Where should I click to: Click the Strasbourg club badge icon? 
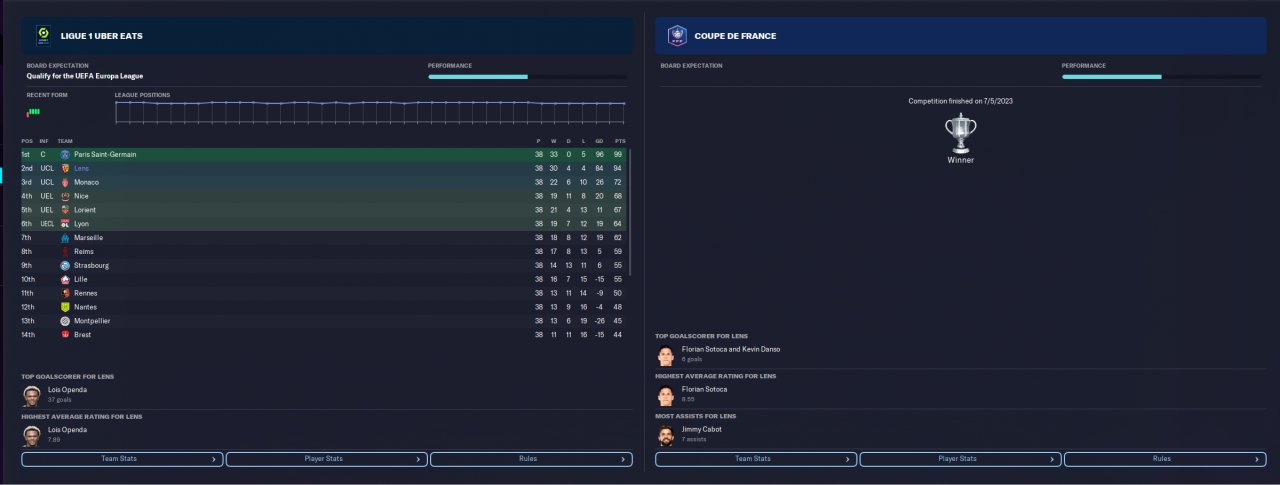(x=65, y=266)
